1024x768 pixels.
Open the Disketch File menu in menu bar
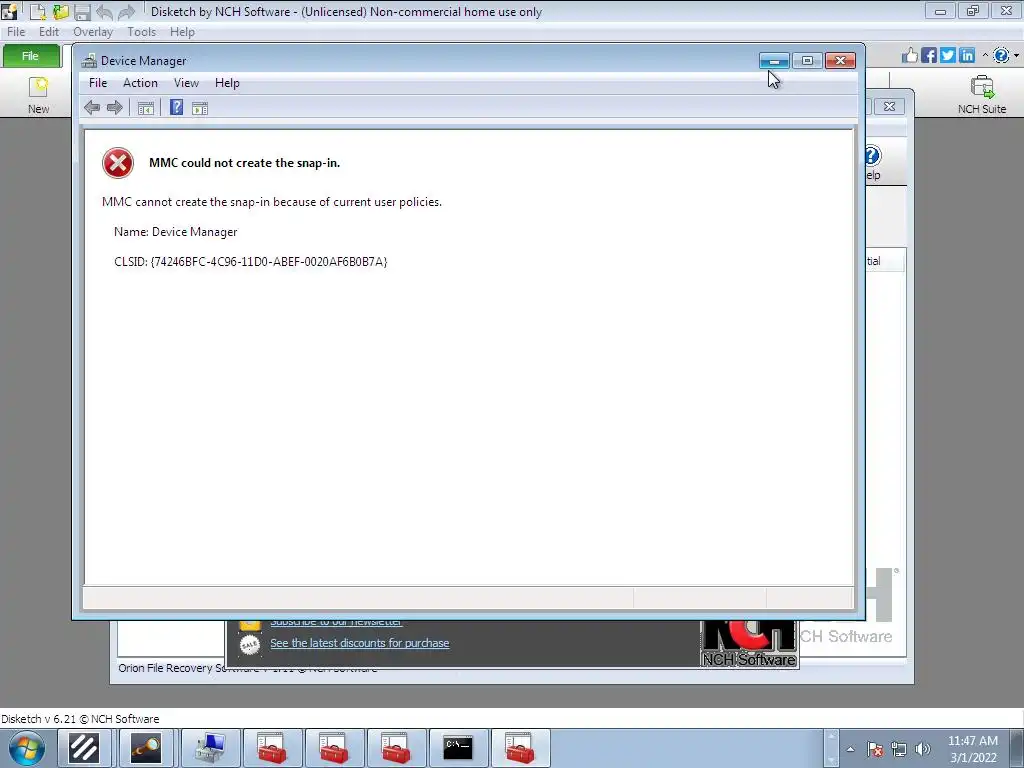[x=16, y=31]
